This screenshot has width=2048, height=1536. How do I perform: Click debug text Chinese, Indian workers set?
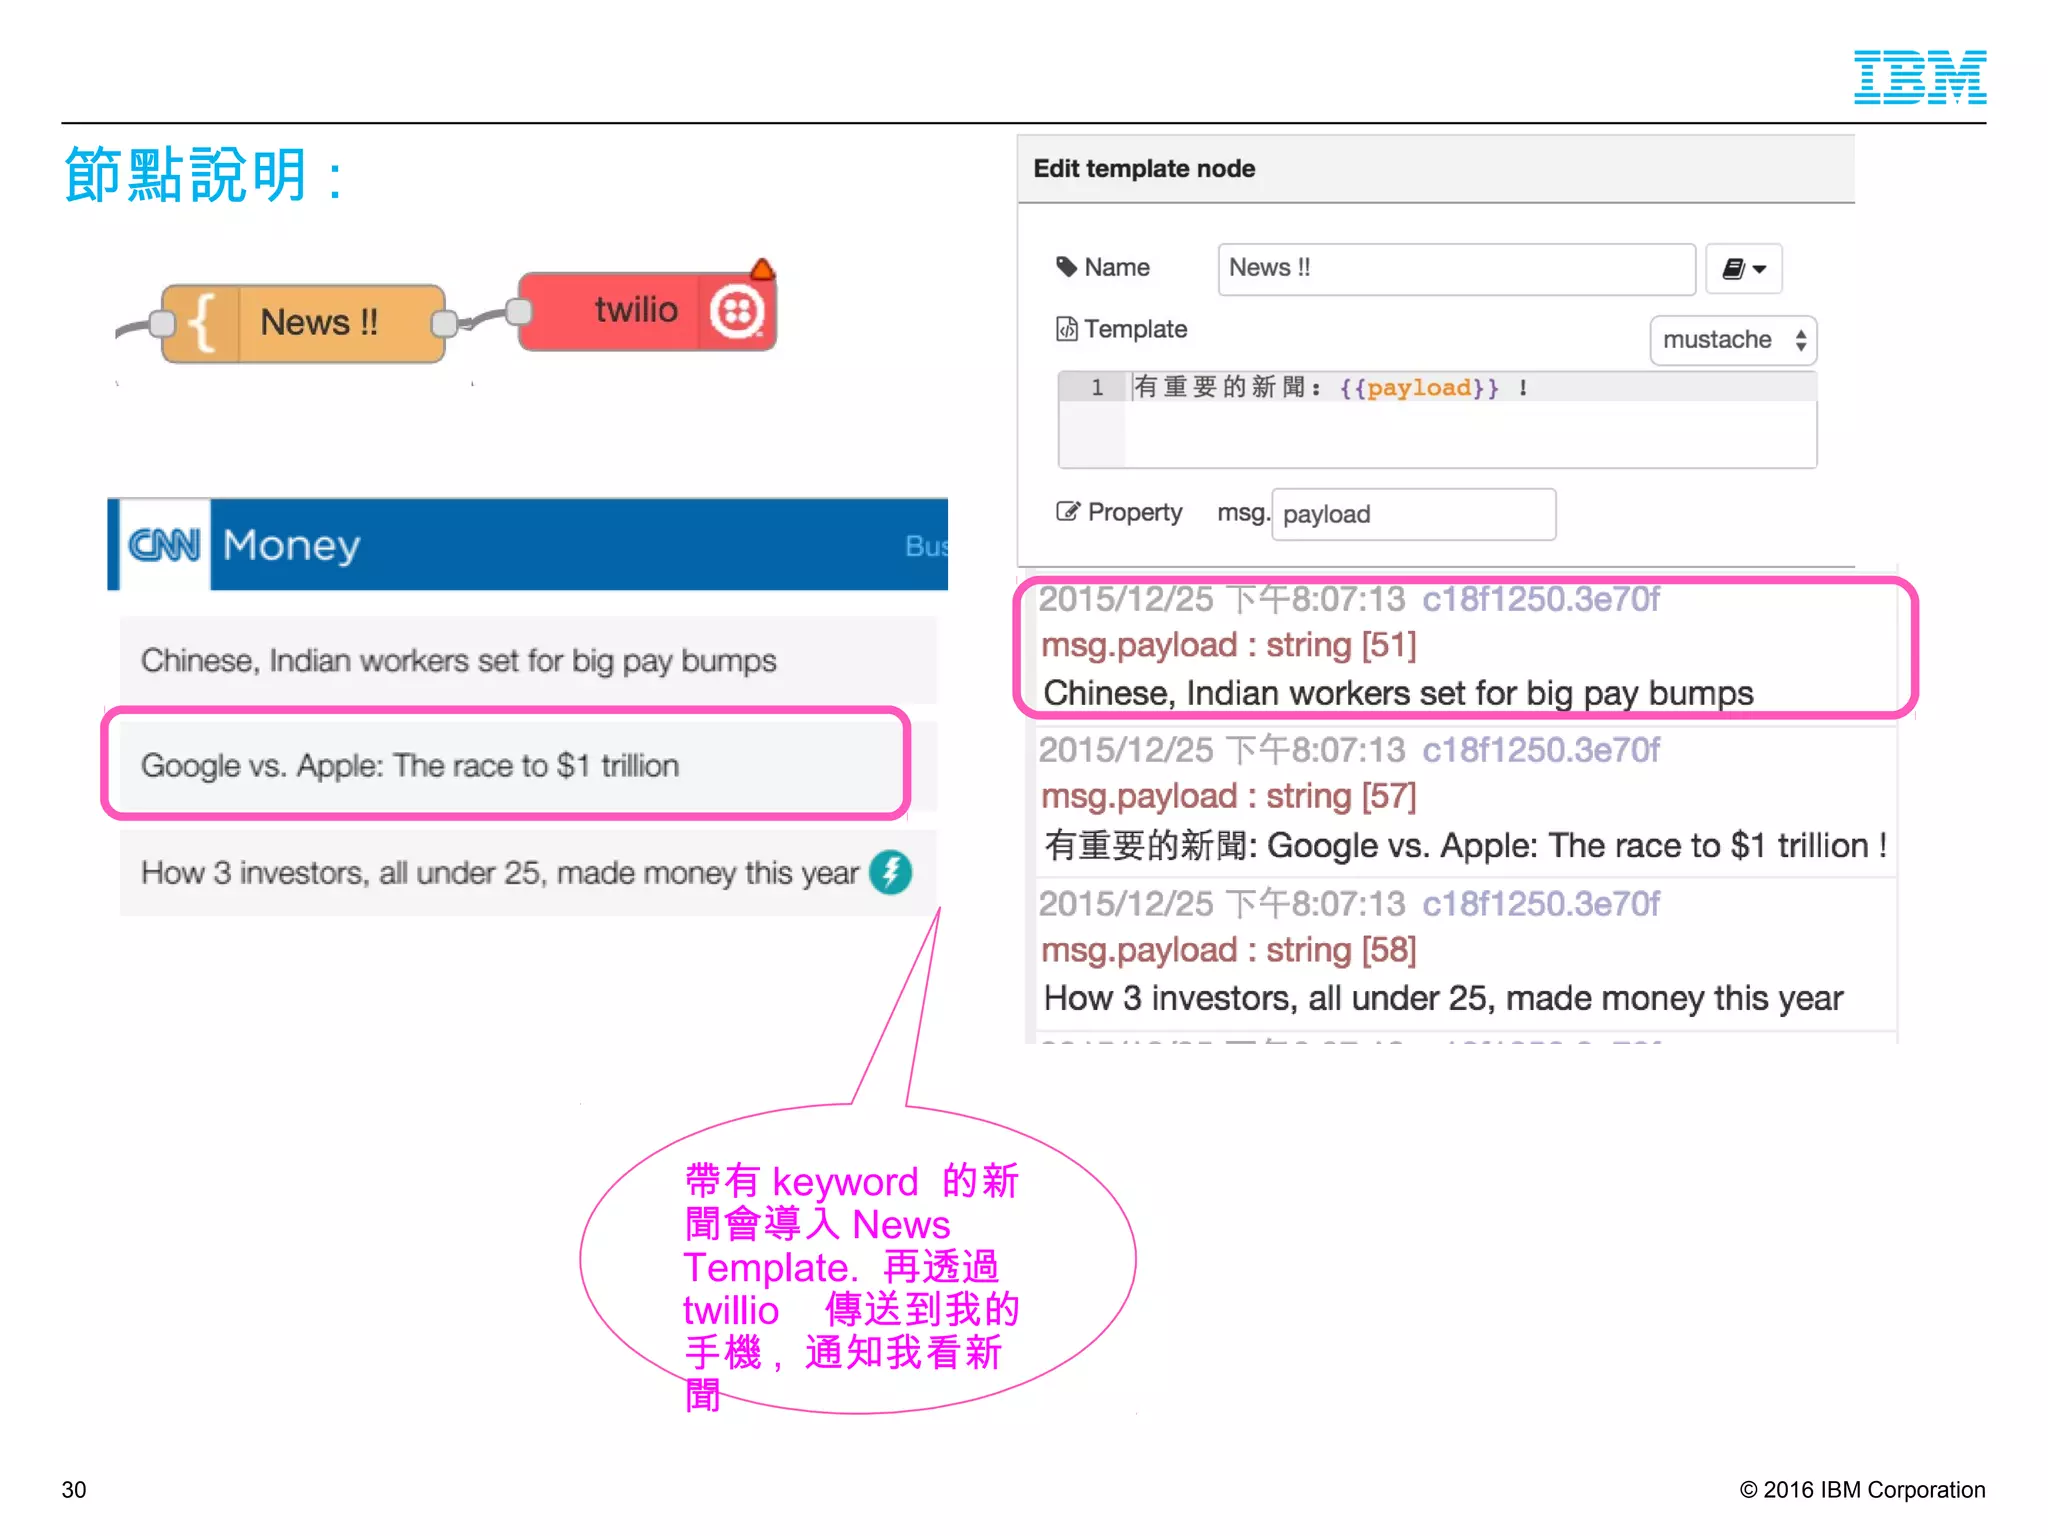click(x=1398, y=693)
